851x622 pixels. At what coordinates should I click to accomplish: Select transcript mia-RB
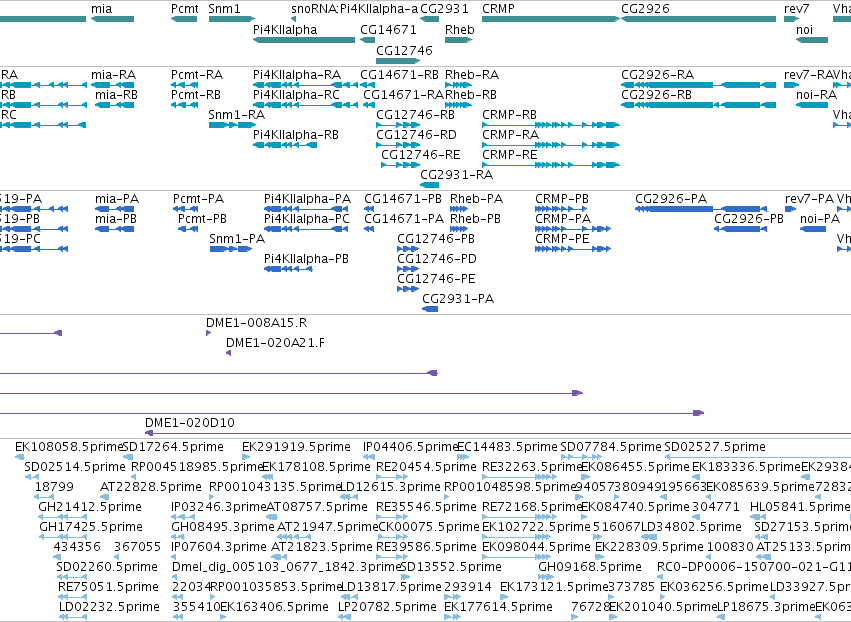click(x=115, y=105)
